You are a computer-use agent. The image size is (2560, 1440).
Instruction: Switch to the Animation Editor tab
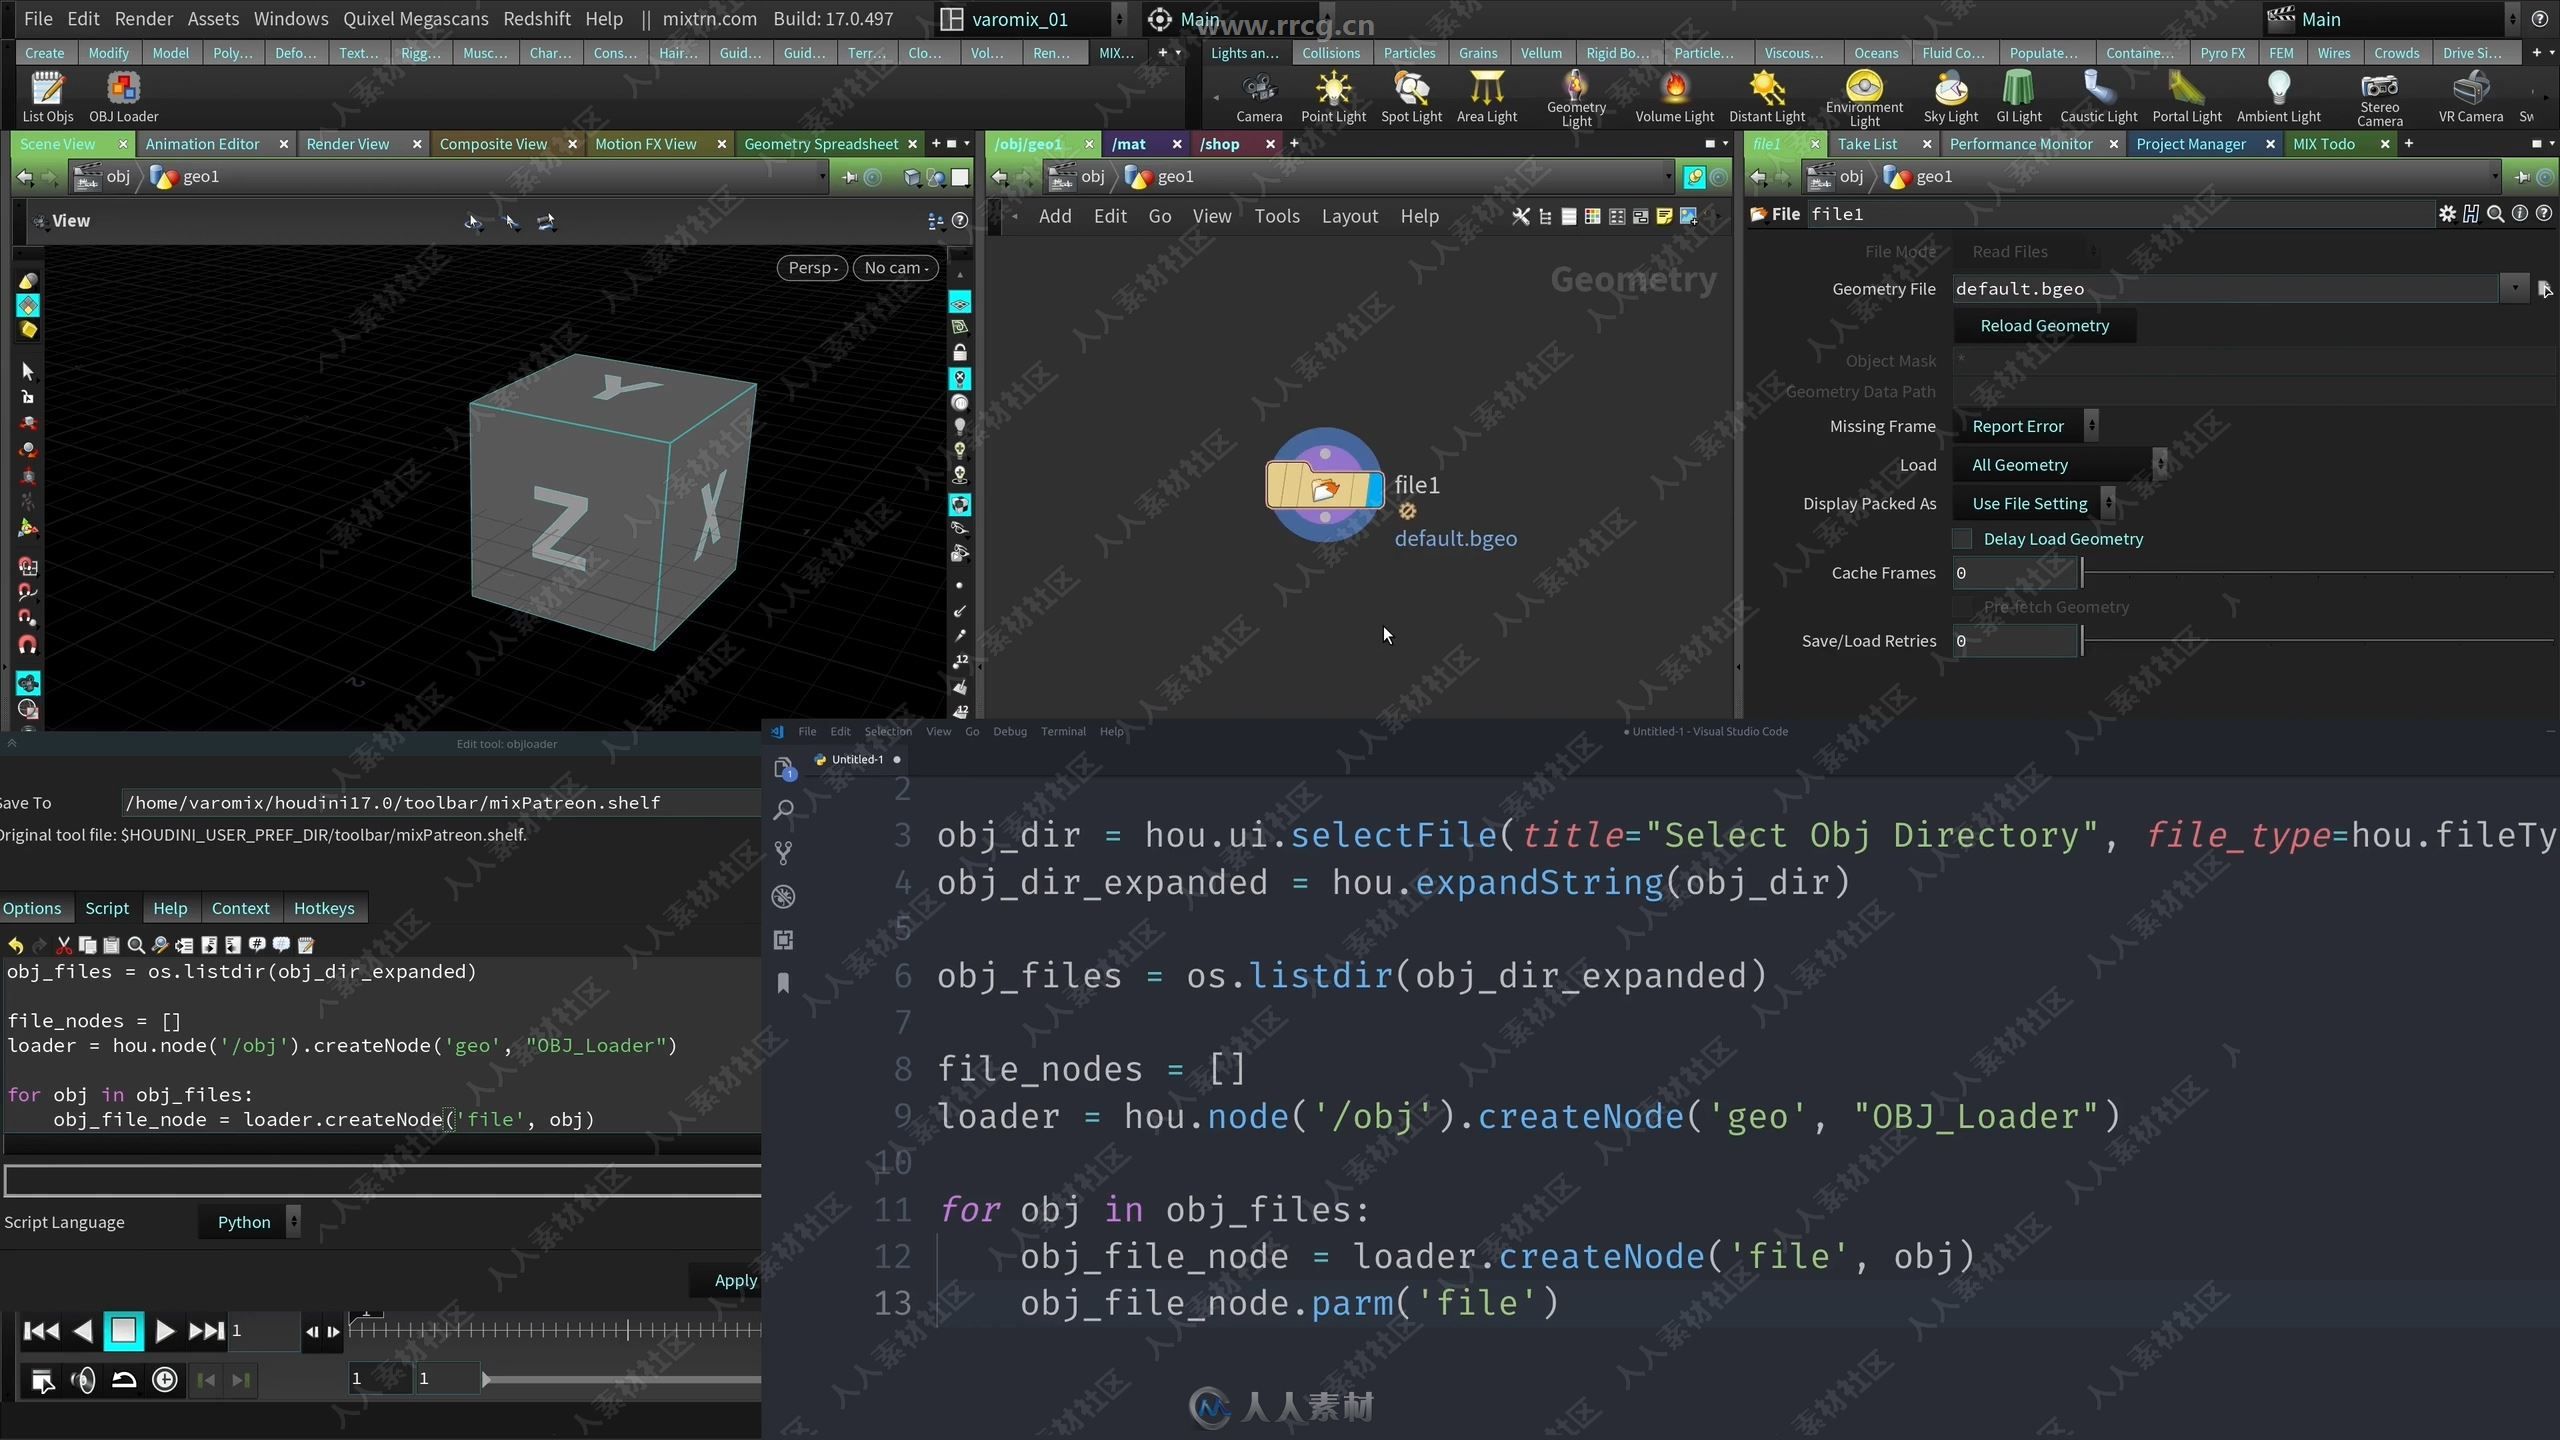[200, 142]
